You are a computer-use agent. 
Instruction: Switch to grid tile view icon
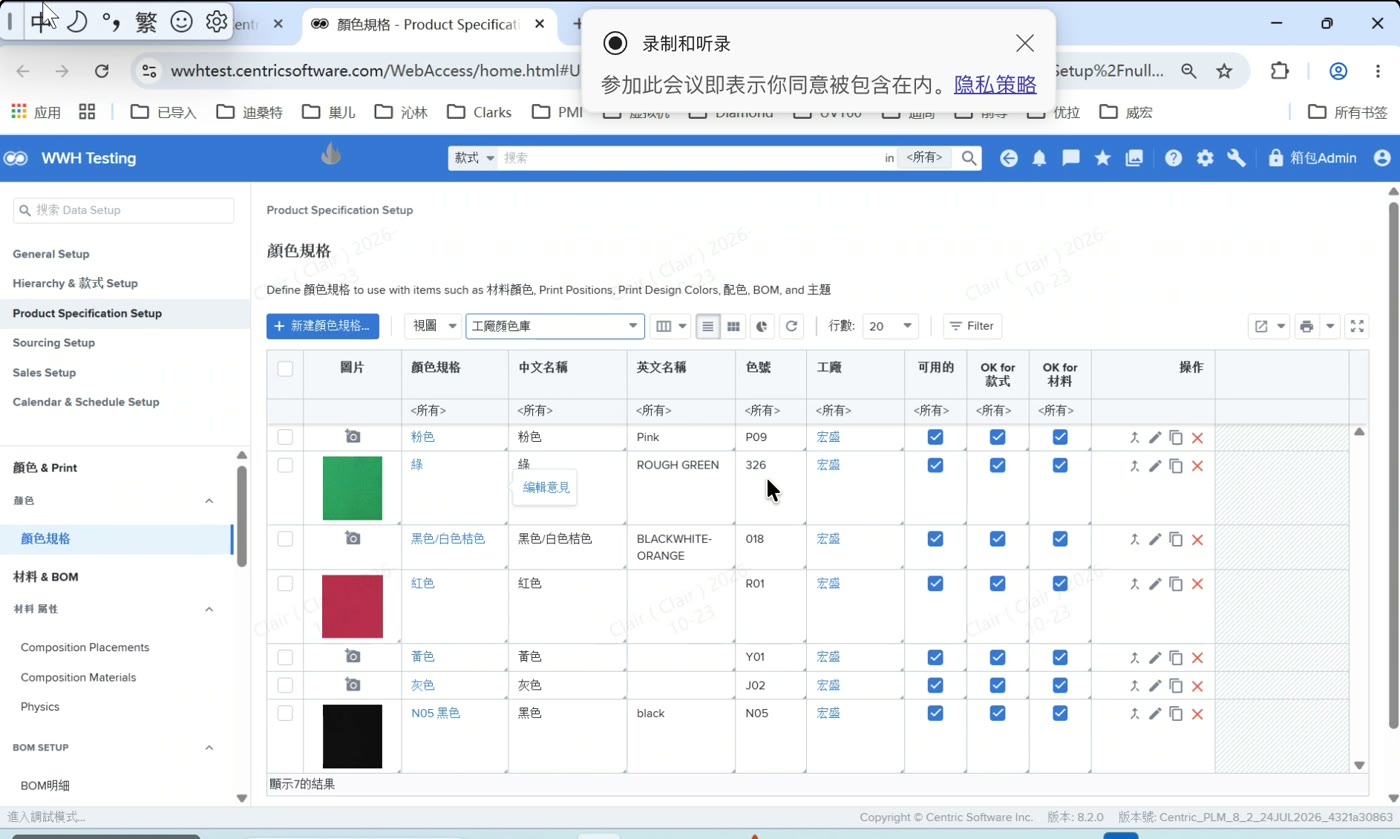[734, 326]
